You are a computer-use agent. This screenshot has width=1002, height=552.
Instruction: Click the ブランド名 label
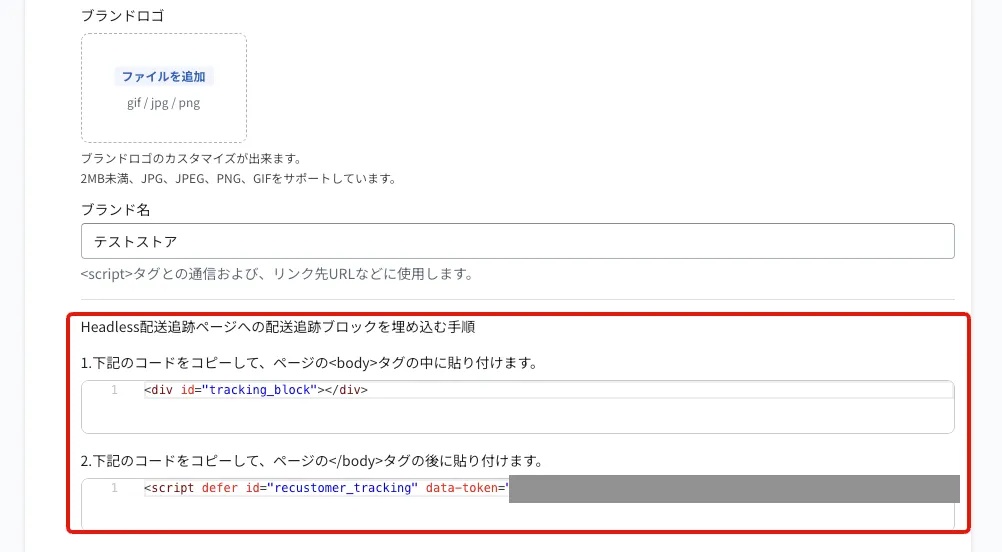[x=116, y=210]
